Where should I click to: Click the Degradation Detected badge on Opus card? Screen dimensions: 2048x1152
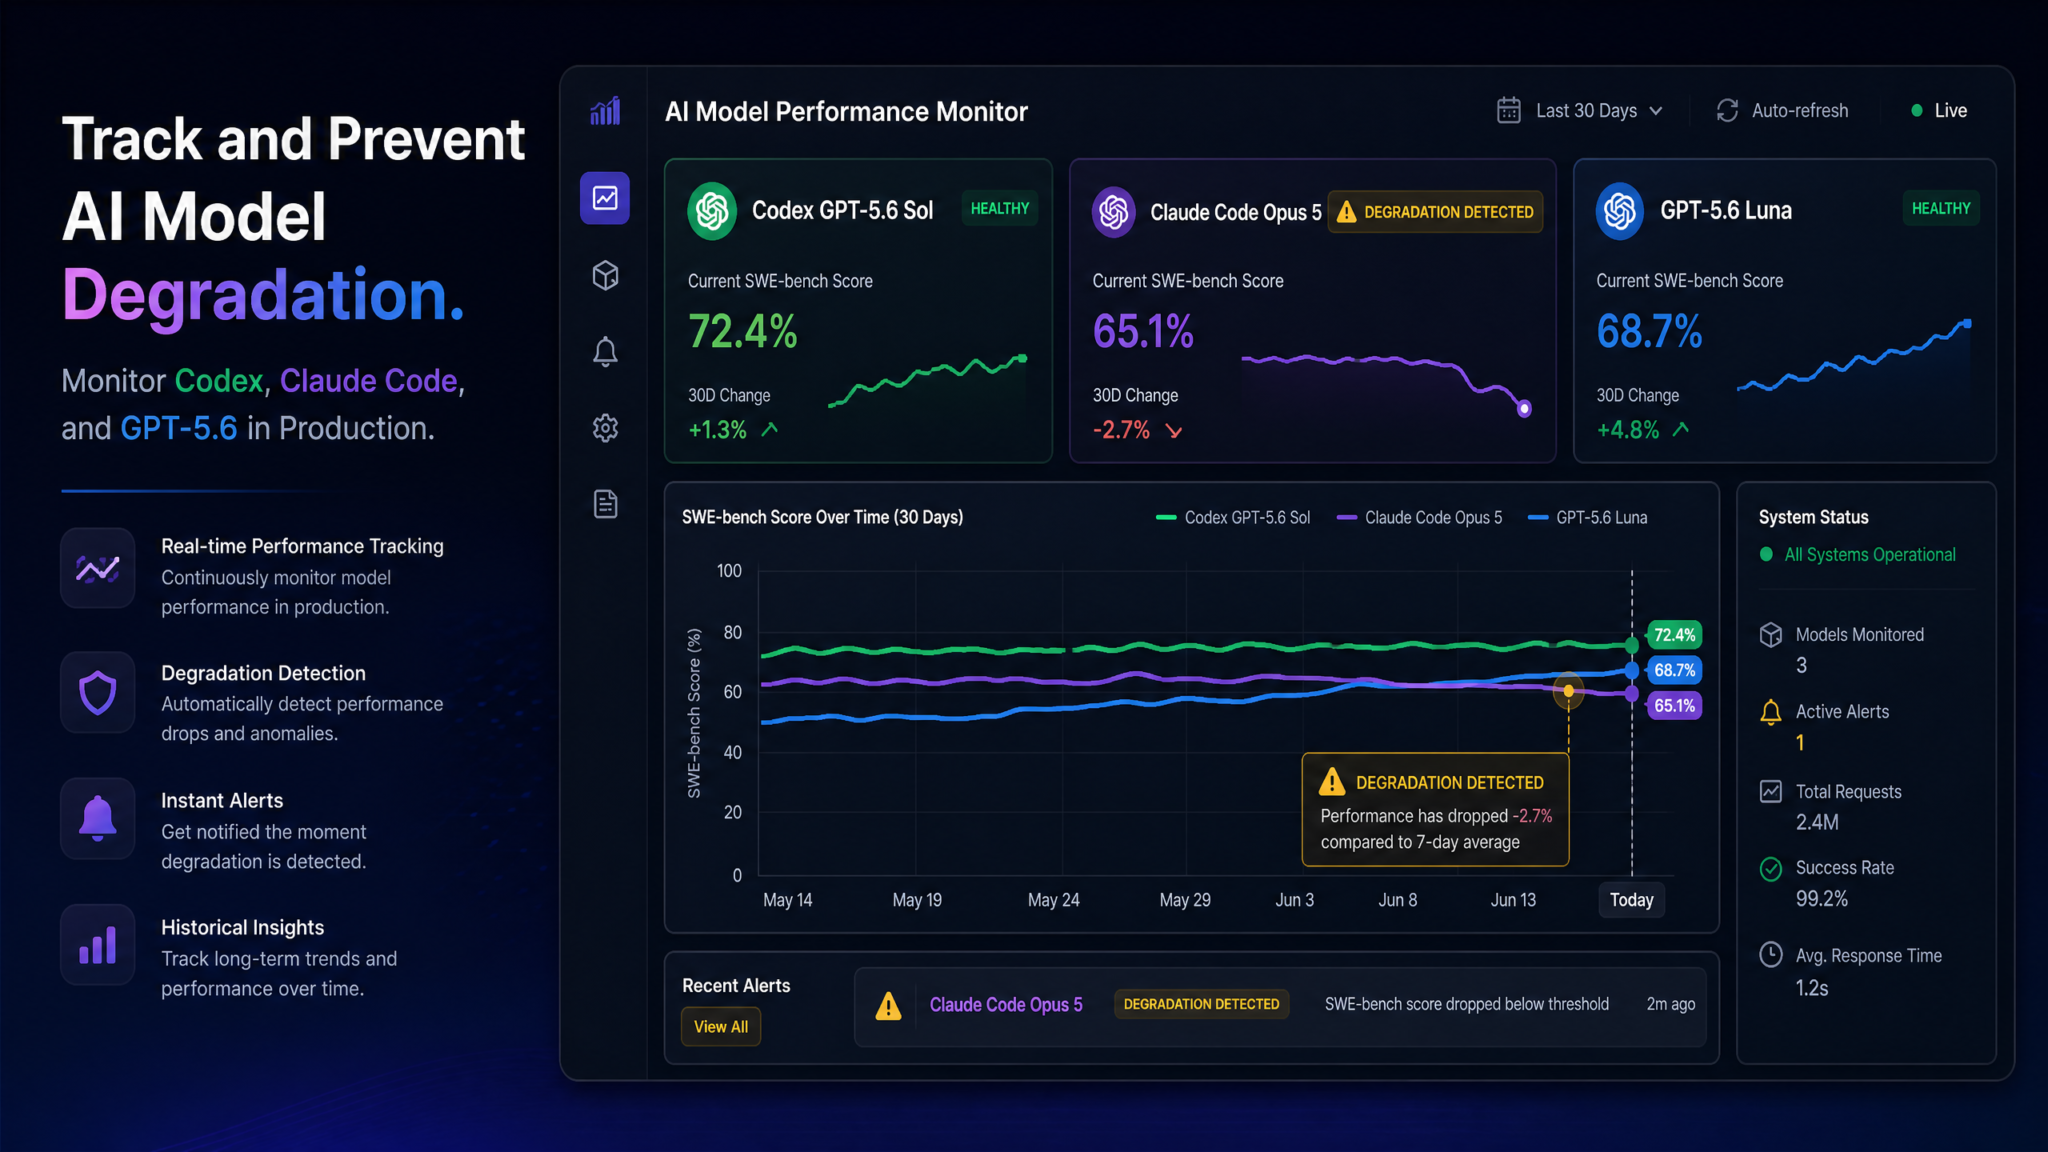point(1435,212)
